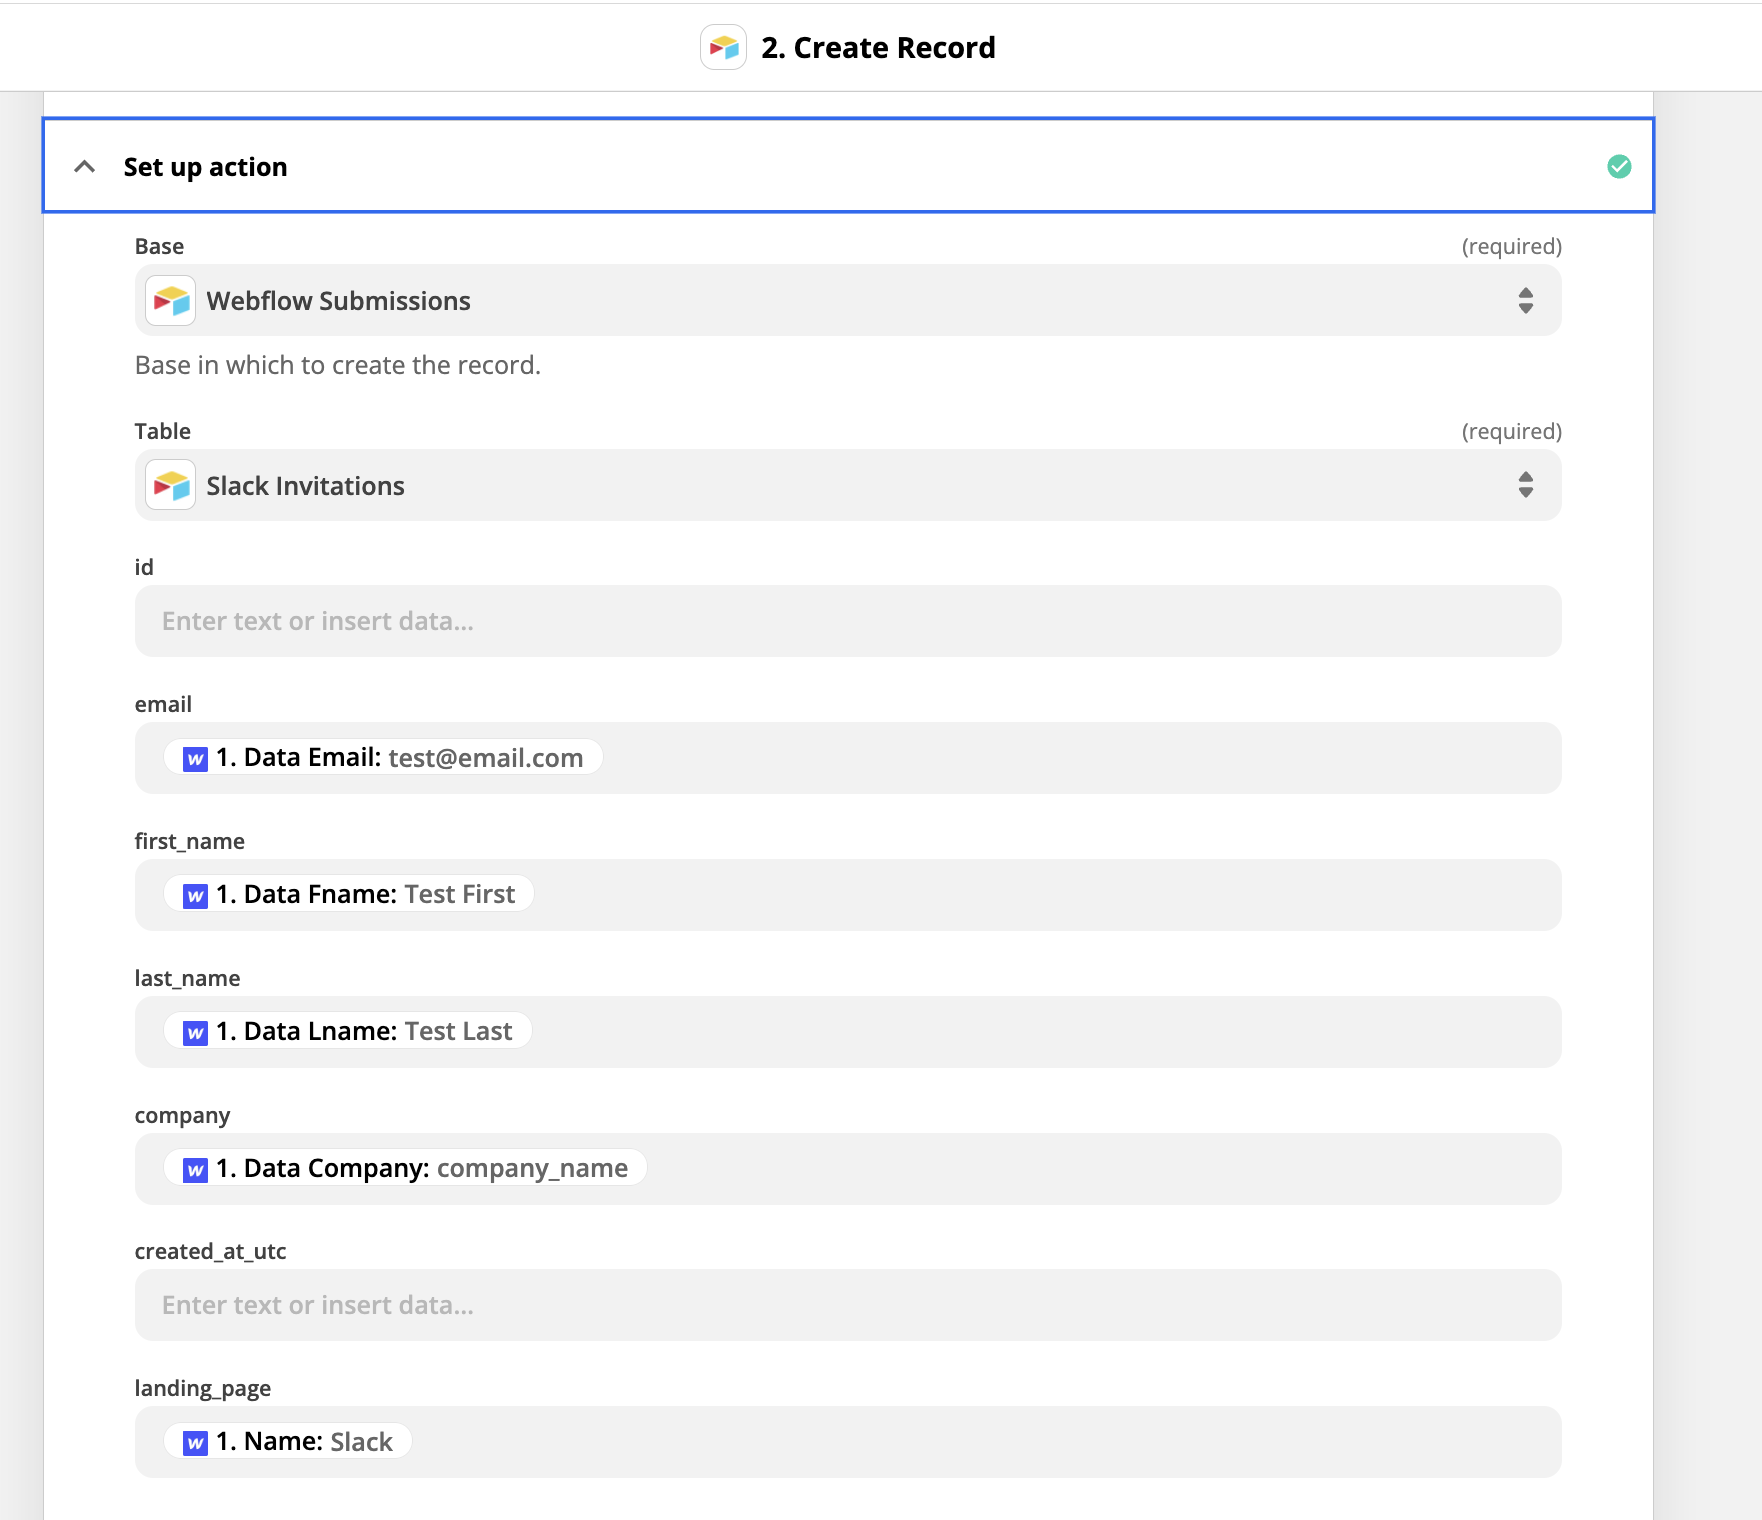
Task: Click the Table dropdown up-down arrows
Action: click(x=1525, y=485)
